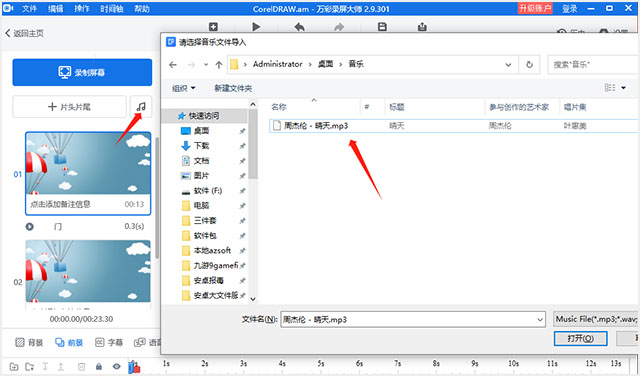Switch to the 字幕 tab

click(x=109, y=342)
